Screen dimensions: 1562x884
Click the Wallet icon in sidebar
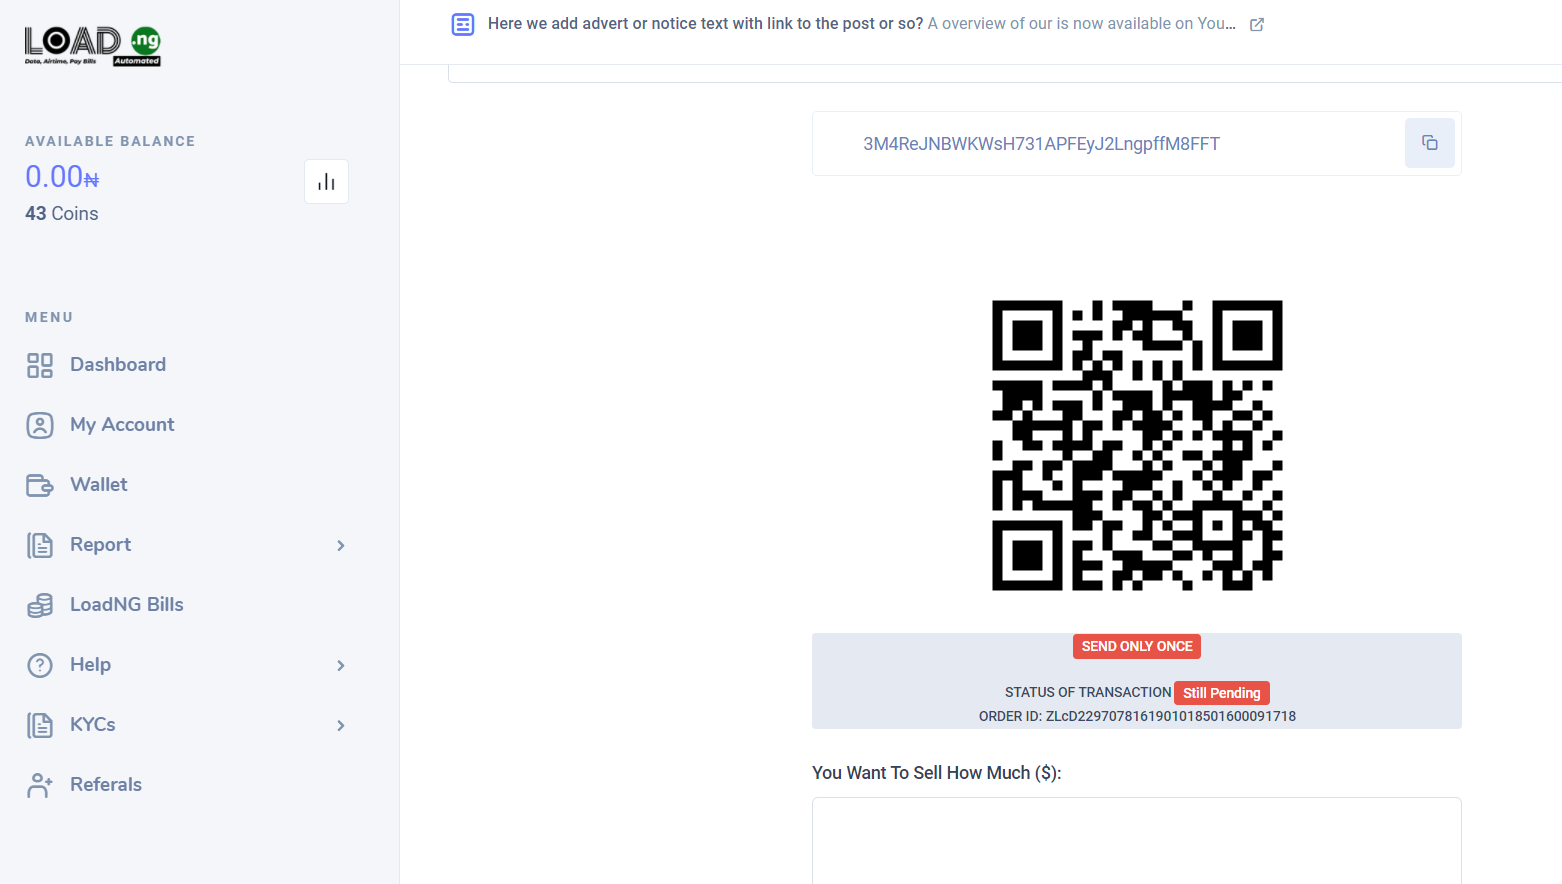pos(40,485)
